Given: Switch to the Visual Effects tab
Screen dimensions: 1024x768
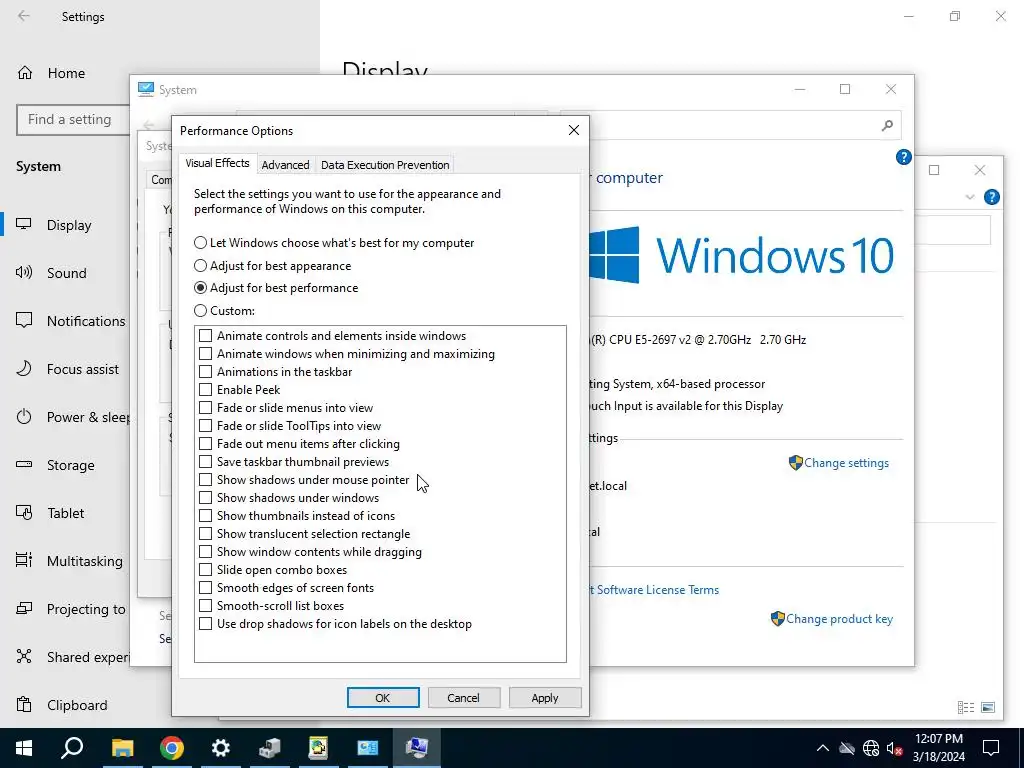Looking at the screenshot, I should tap(217, 163).
